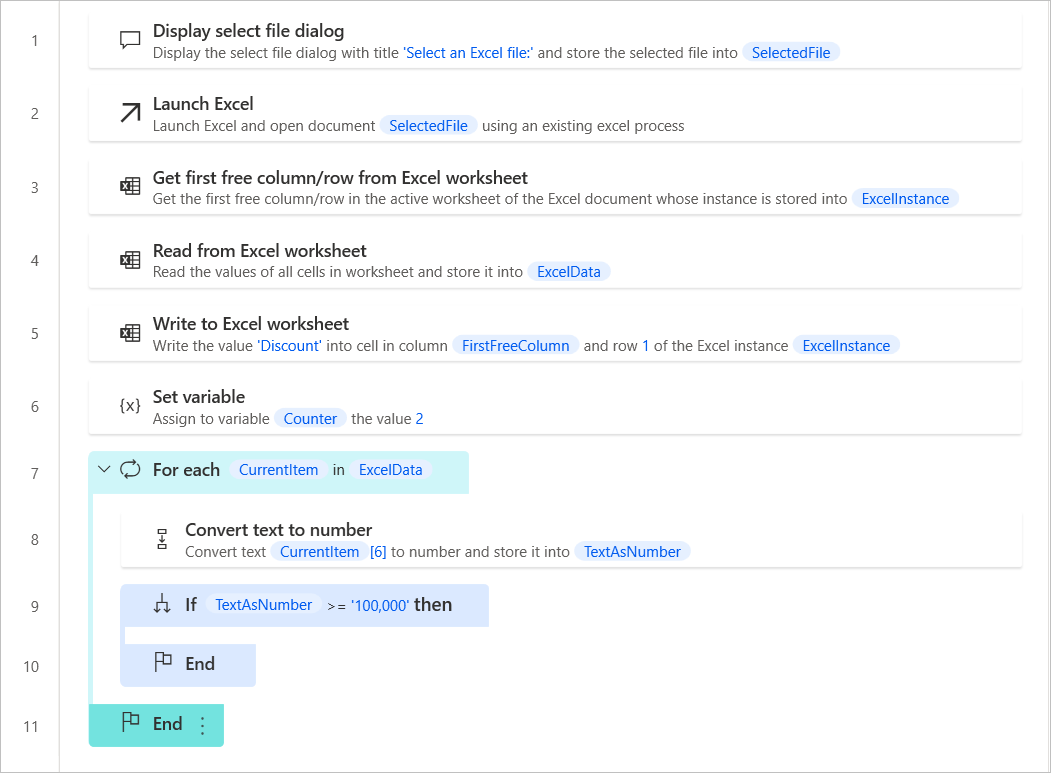Click the Counter variable chip

point(310,418)
